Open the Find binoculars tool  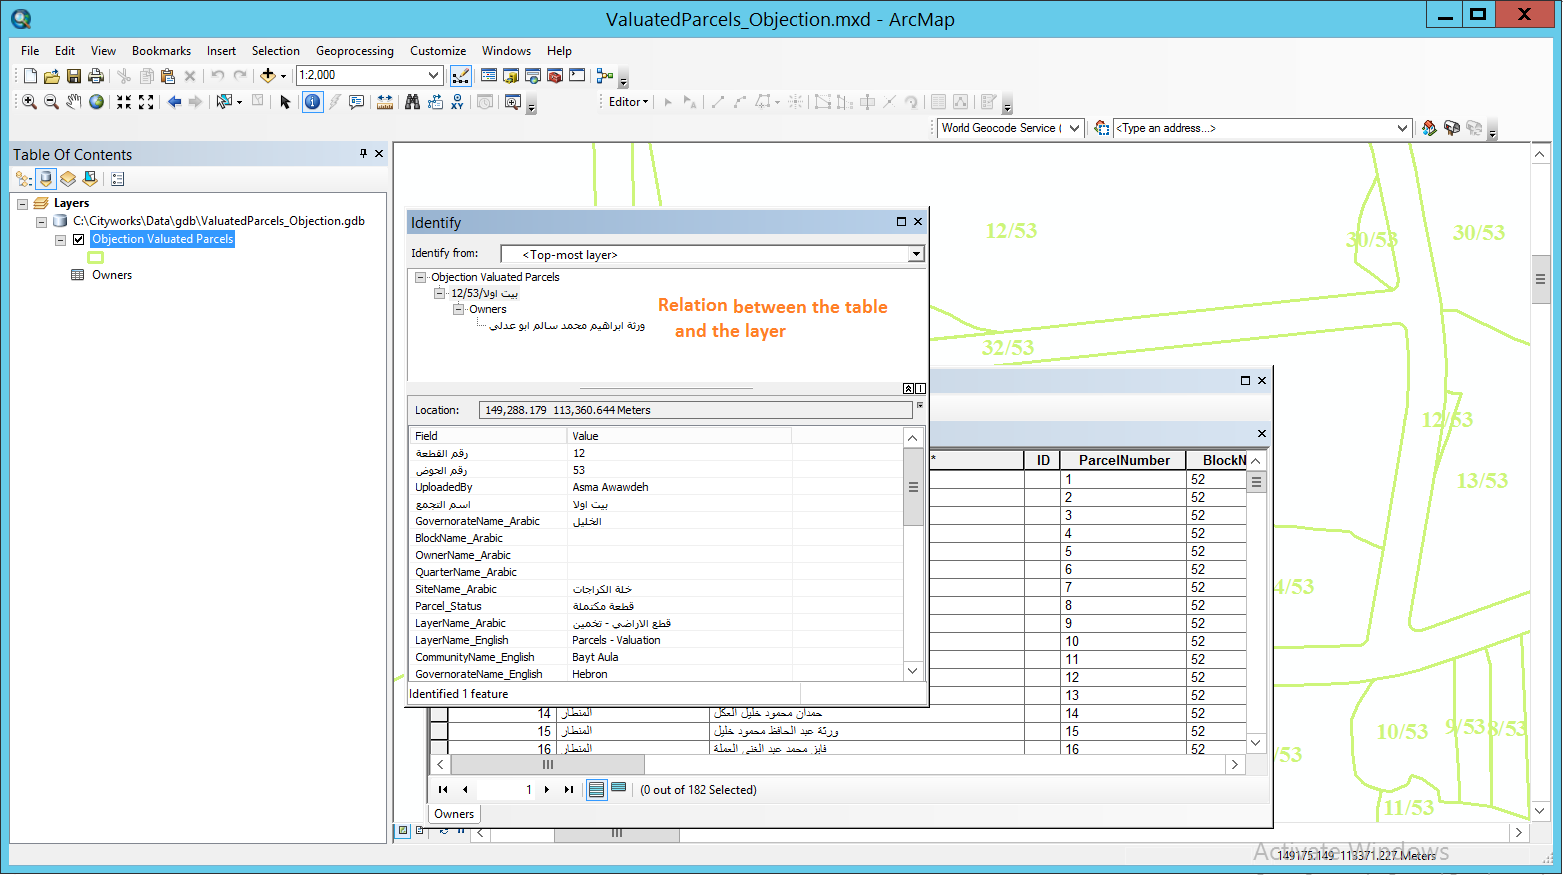tap(413, 102)
